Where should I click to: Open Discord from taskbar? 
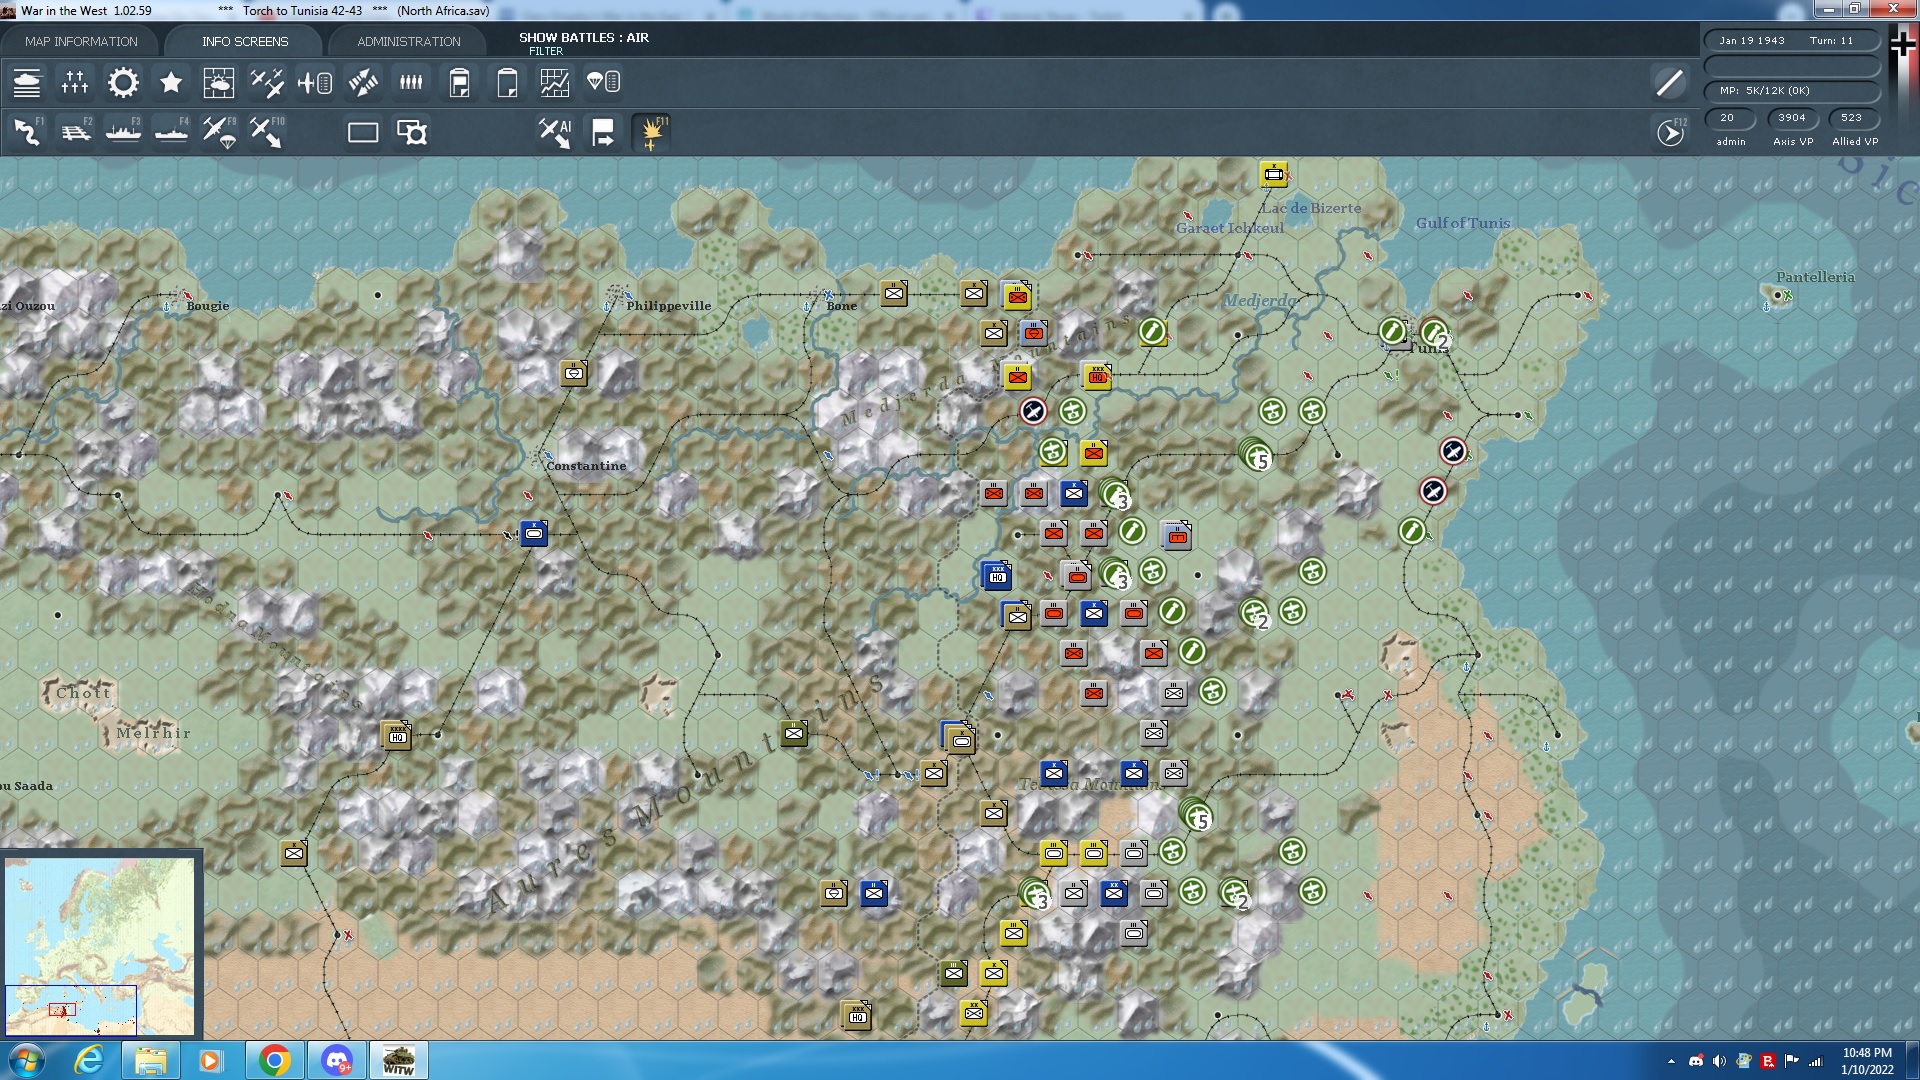[337, 1060]
